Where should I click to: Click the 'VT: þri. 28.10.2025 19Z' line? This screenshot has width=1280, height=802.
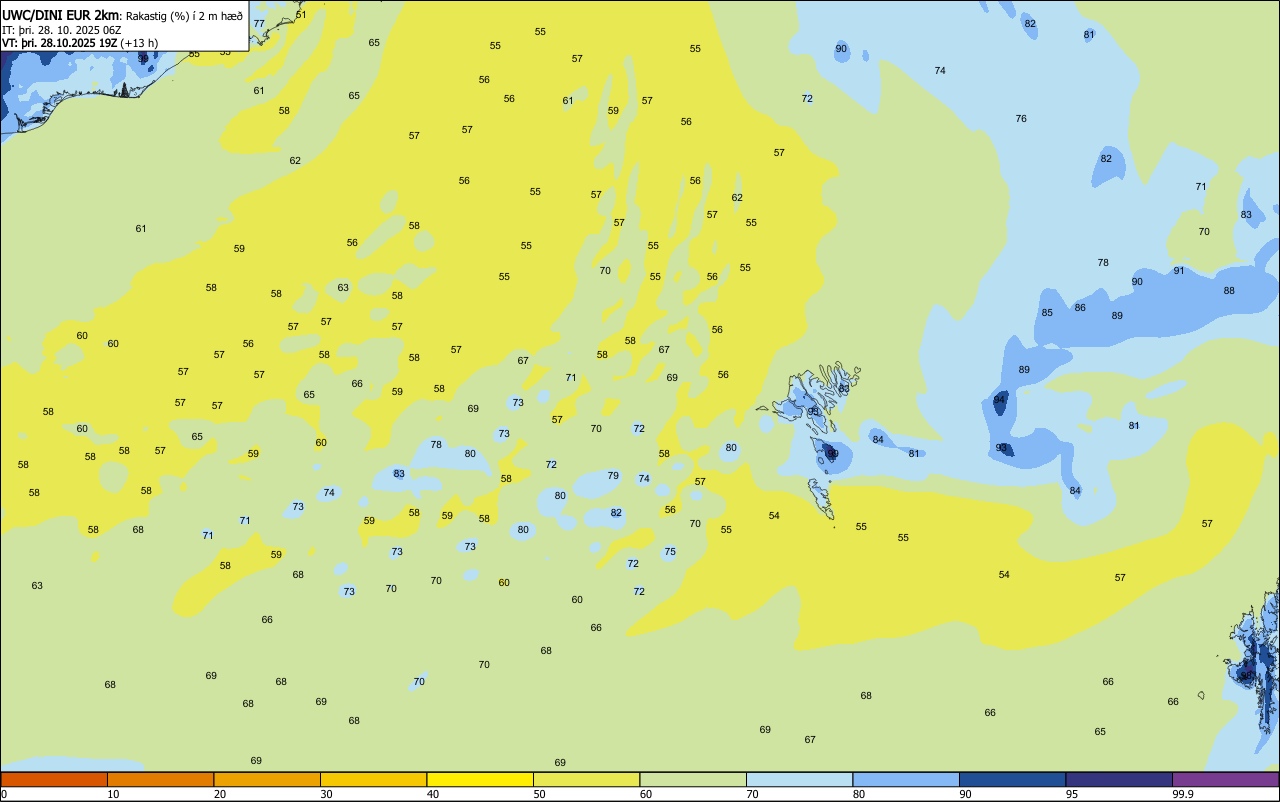(80, 43)
